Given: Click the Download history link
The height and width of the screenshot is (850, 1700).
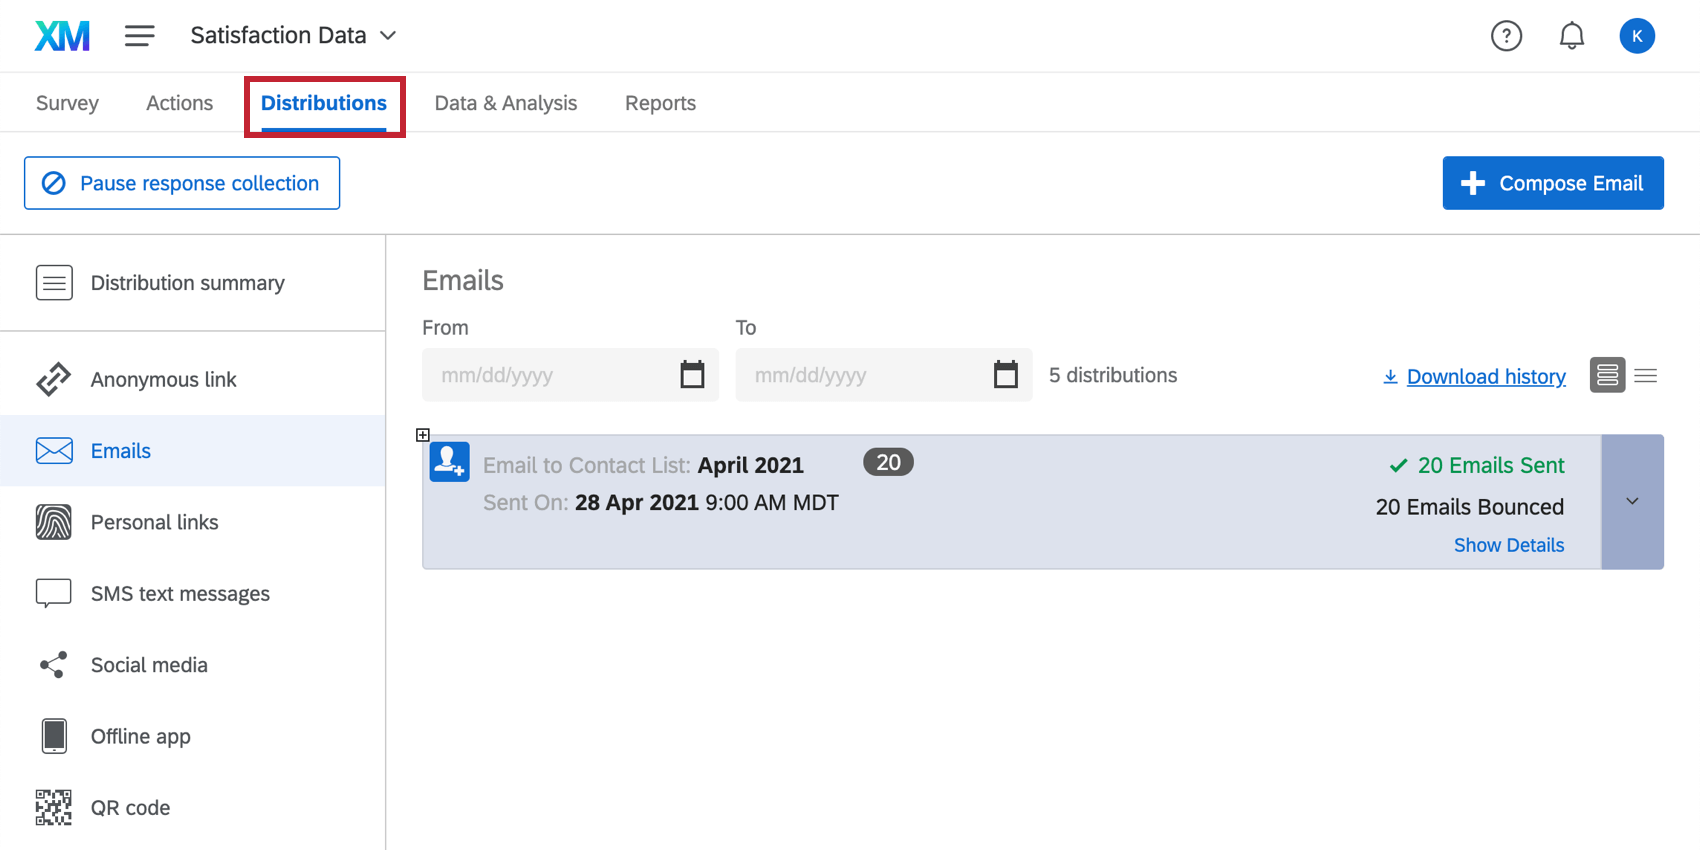Looking at the screenshot, I should tap(1485, 377).
